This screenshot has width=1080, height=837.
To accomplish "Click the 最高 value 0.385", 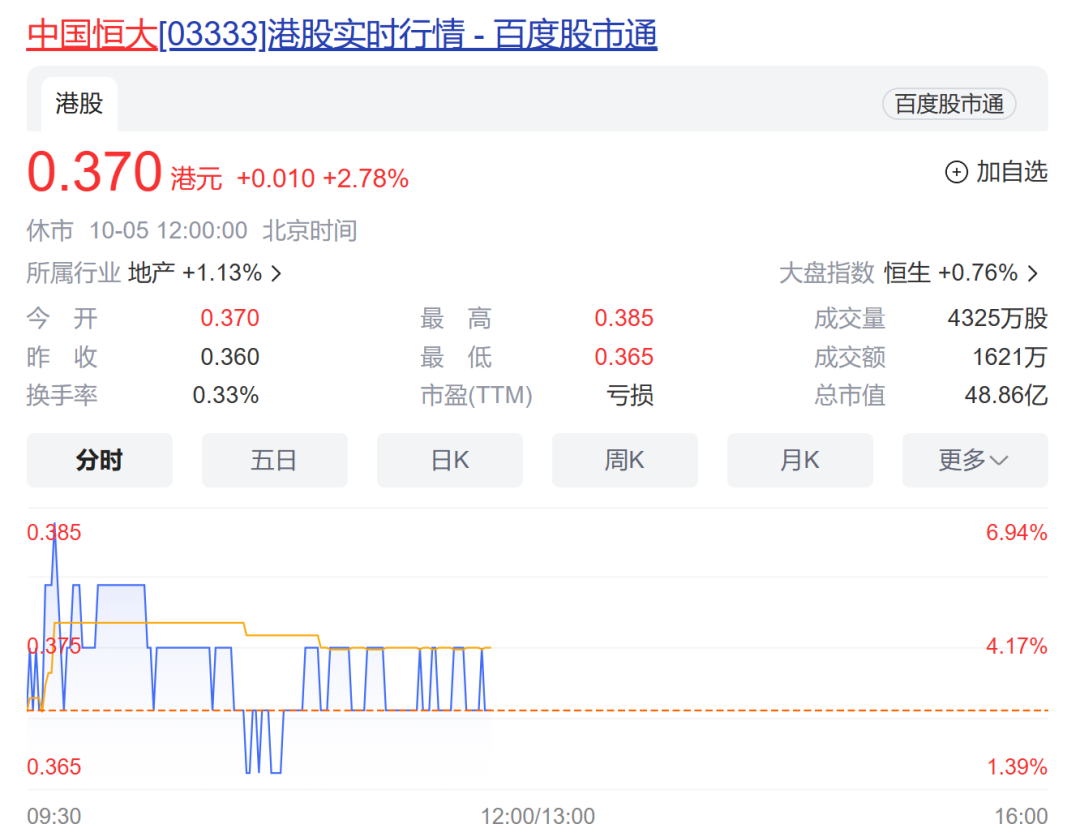I will [623, 318].
